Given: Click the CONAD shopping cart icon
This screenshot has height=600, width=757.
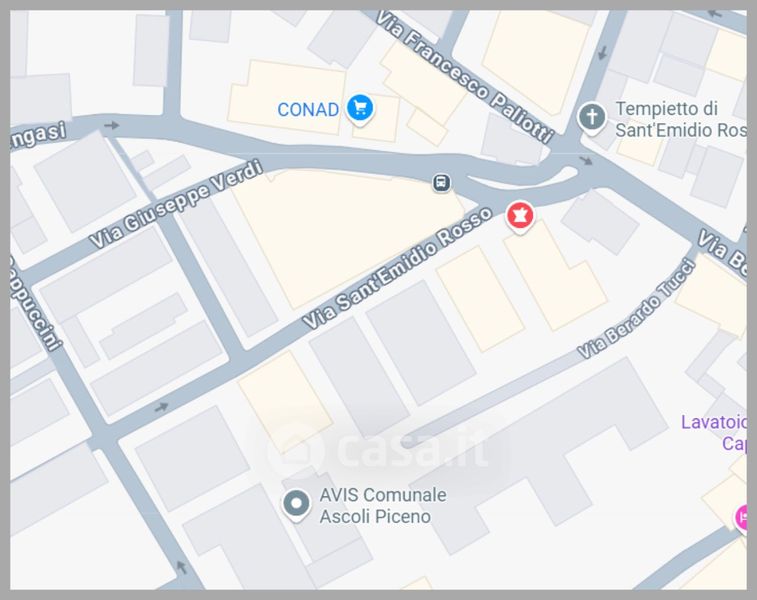Looking at the screenshot, I should coord(360,109).
